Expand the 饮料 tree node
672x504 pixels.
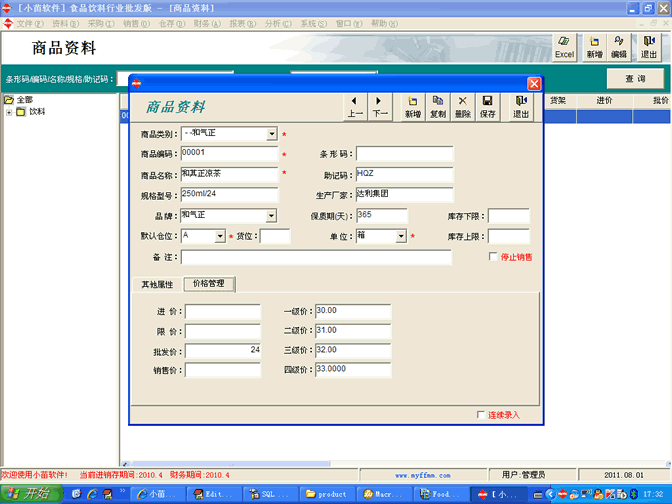click(x=9, y=112)
